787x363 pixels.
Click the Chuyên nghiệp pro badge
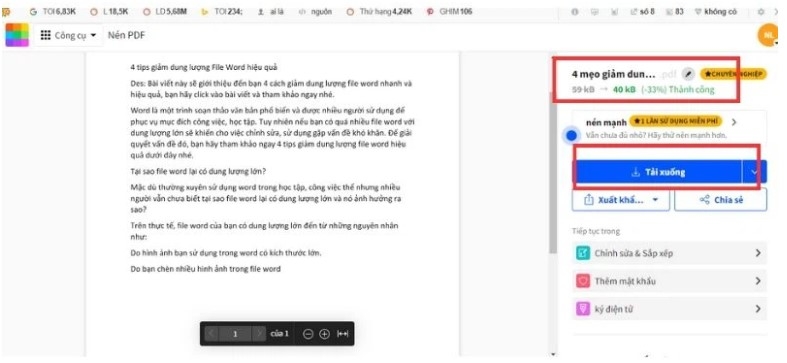pos(733,74)
